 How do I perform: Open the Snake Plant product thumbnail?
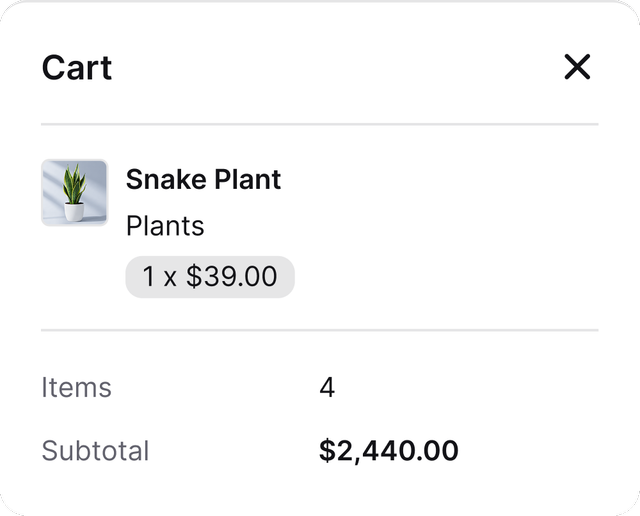click(x=74, y=193)
